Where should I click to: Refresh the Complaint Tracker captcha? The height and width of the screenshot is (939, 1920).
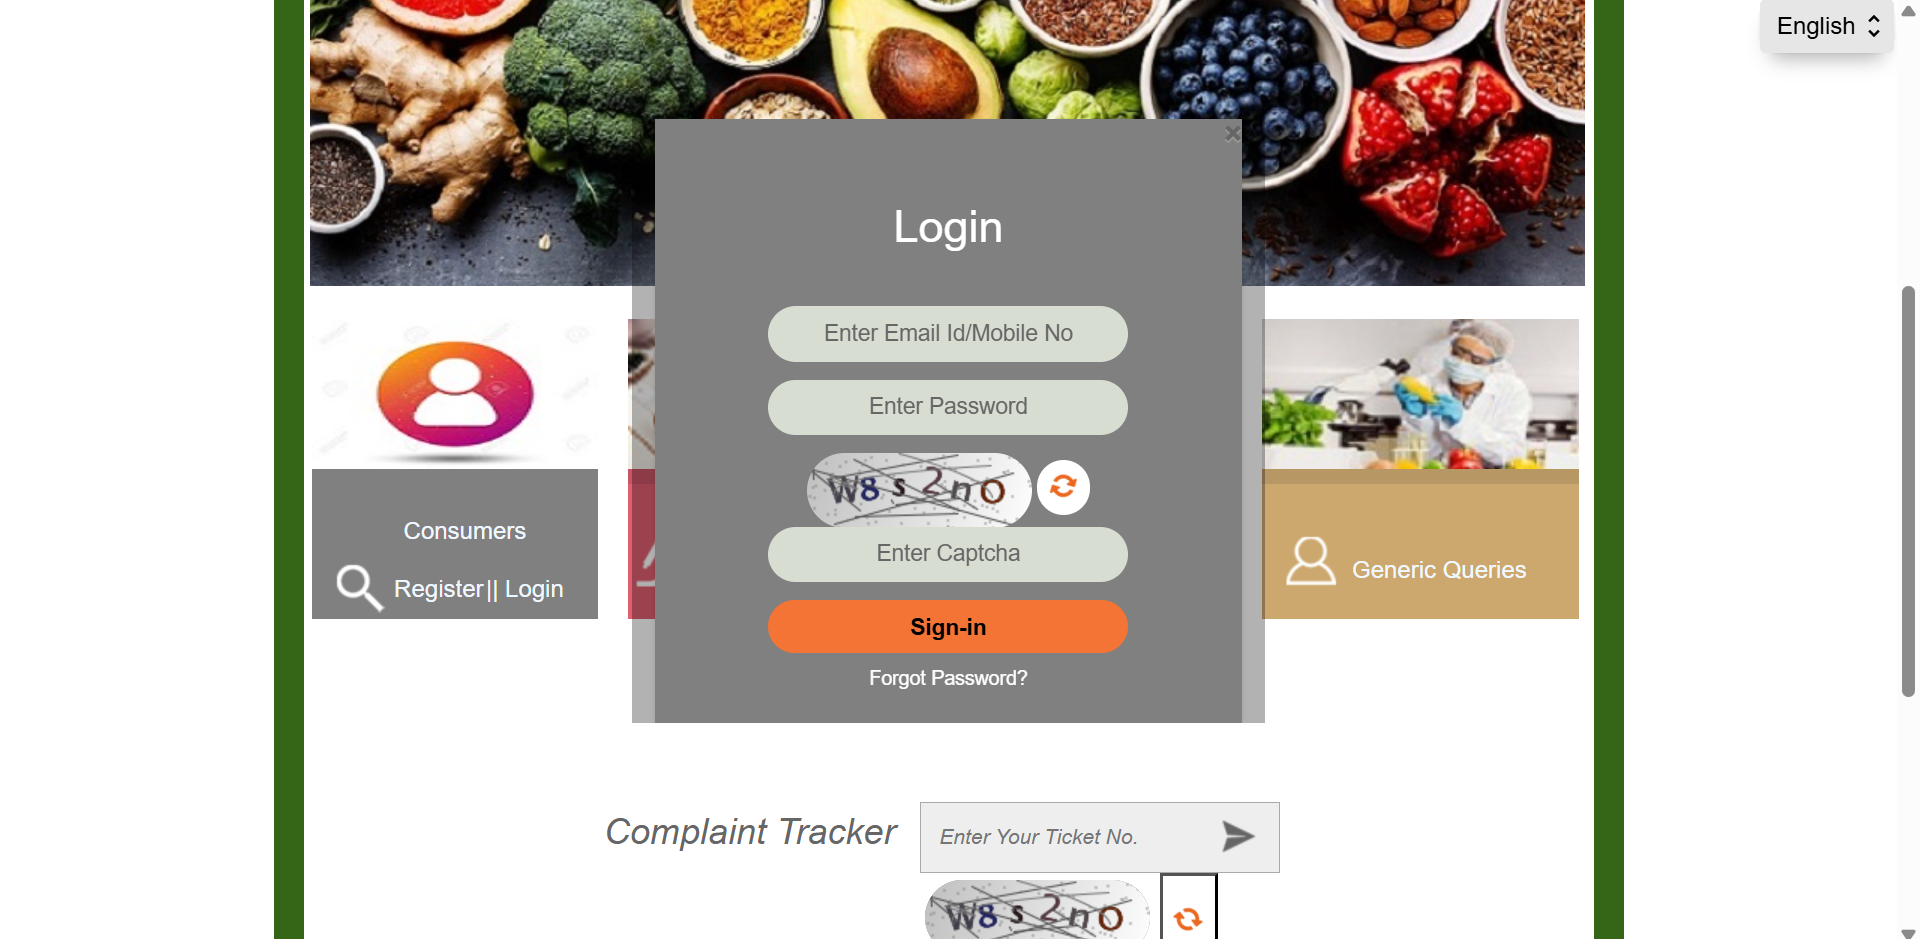coord(1188,918)
